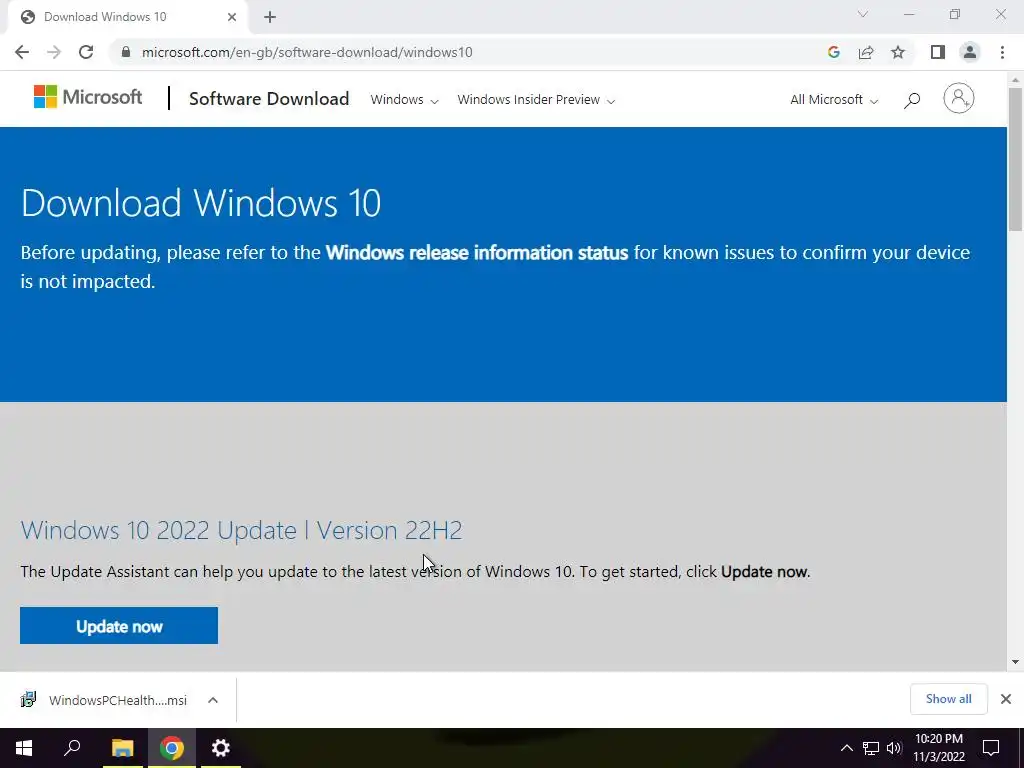Click the browser forward arrow
The image size is (1024, 768).
click(x=54, y=52)
